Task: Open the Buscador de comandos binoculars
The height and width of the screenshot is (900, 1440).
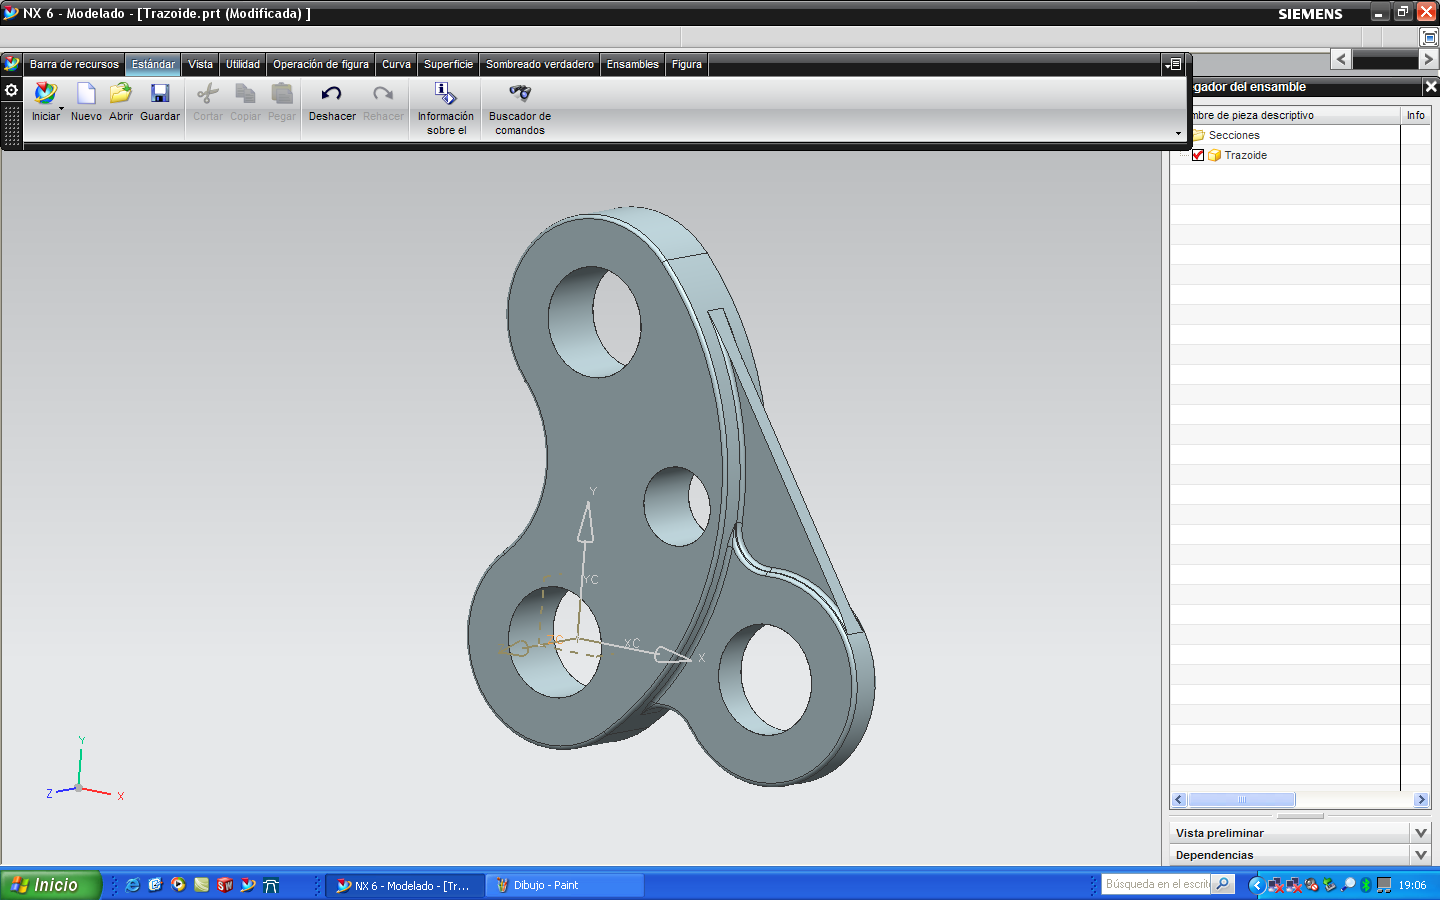Action: tap(520, 94)
